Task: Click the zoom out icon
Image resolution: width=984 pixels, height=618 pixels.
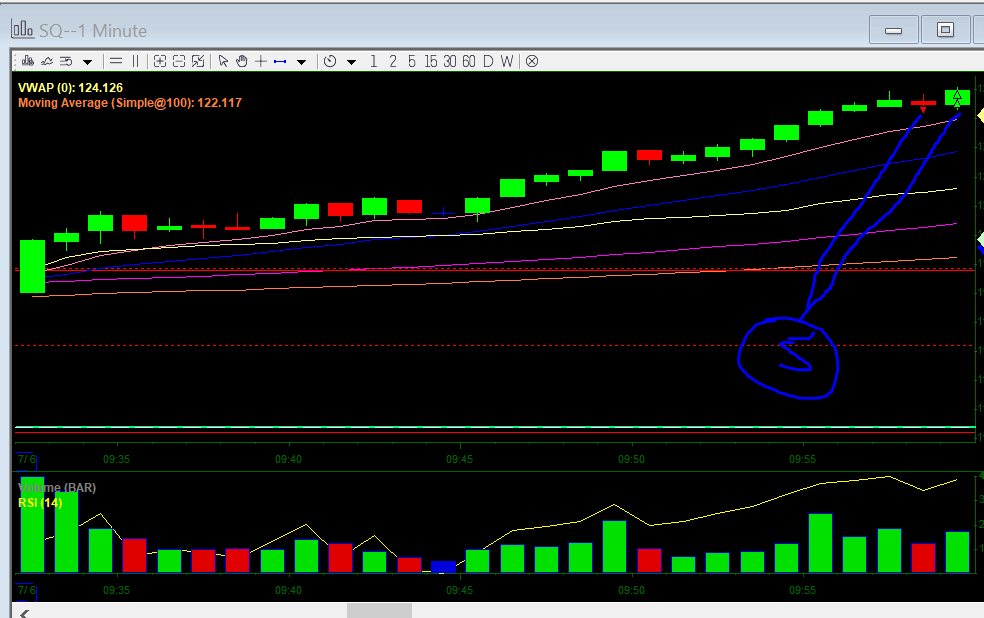Action: pyautogui.click(x=179, y=61)
